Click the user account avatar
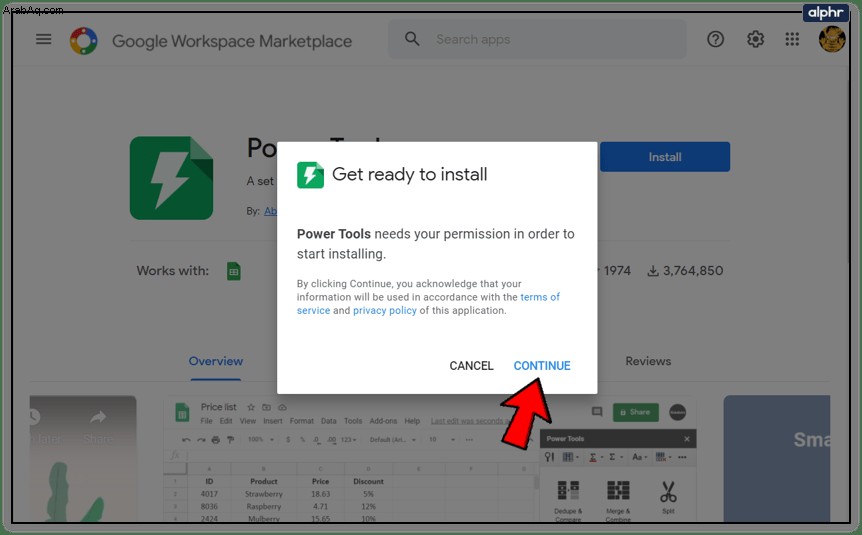The height and width of the screenshot is (535, 862). [x=832, y=40]
